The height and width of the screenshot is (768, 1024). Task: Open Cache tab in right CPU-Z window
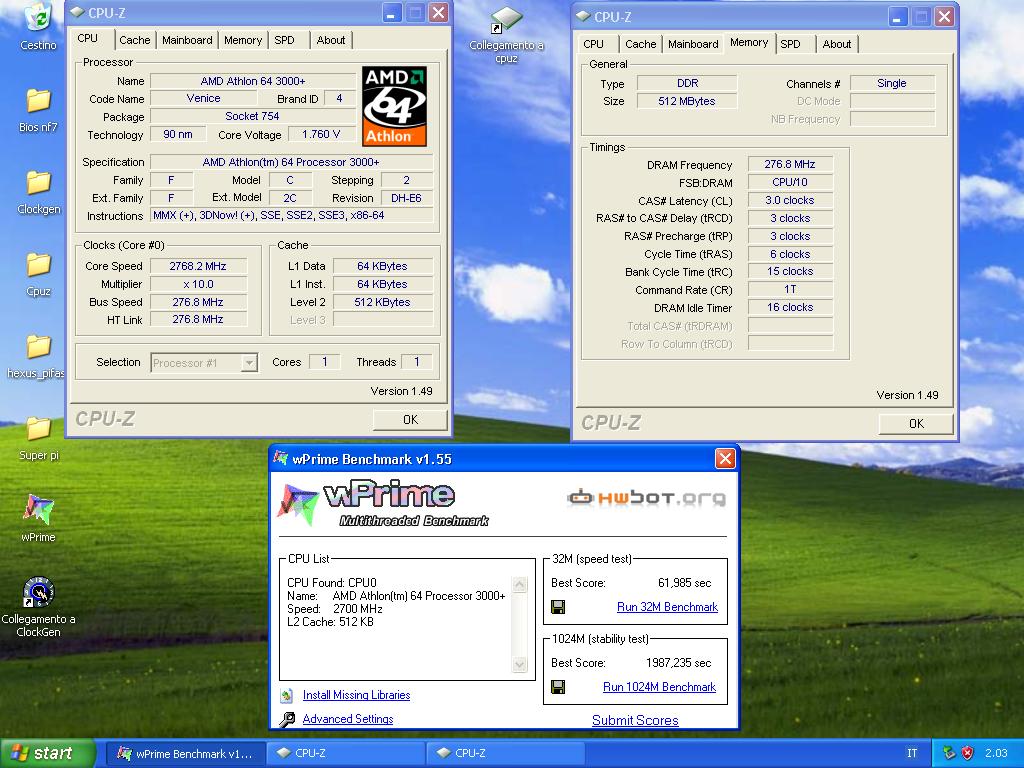coord(640,44)
